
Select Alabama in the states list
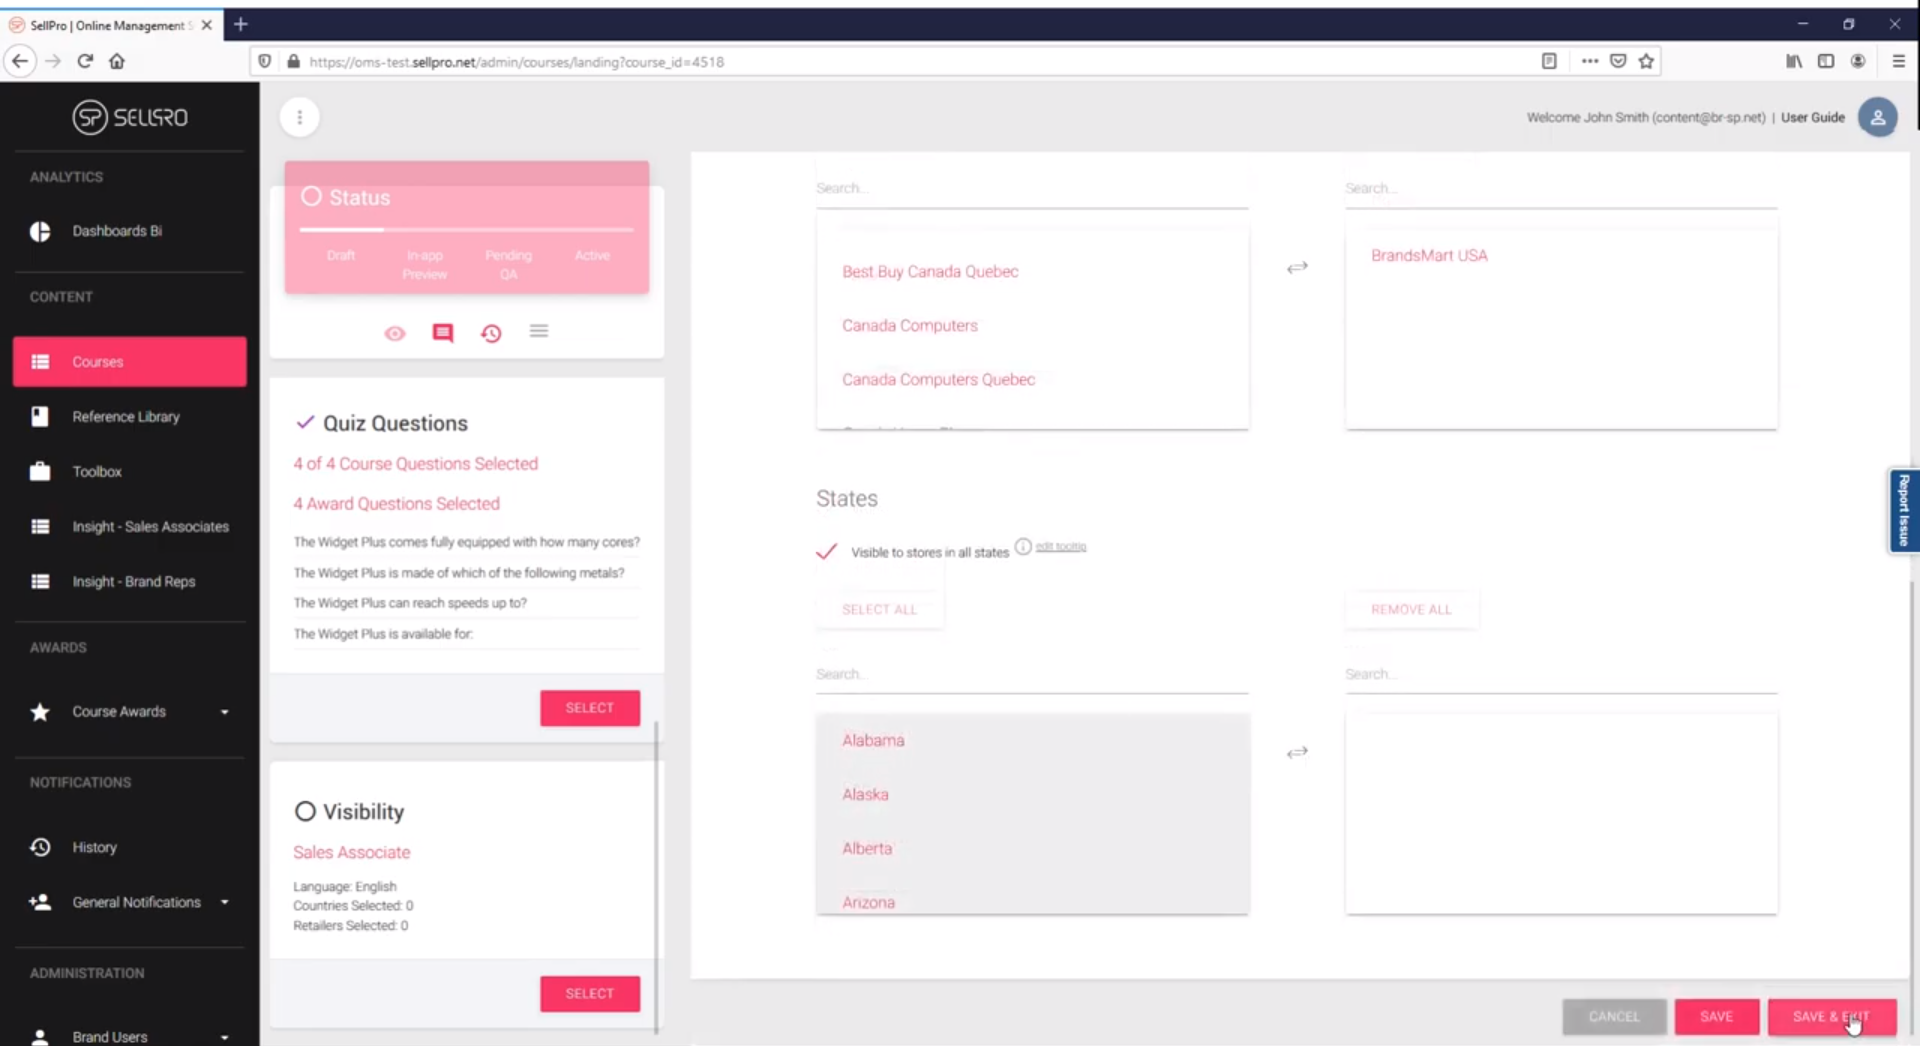coord(873,740)
